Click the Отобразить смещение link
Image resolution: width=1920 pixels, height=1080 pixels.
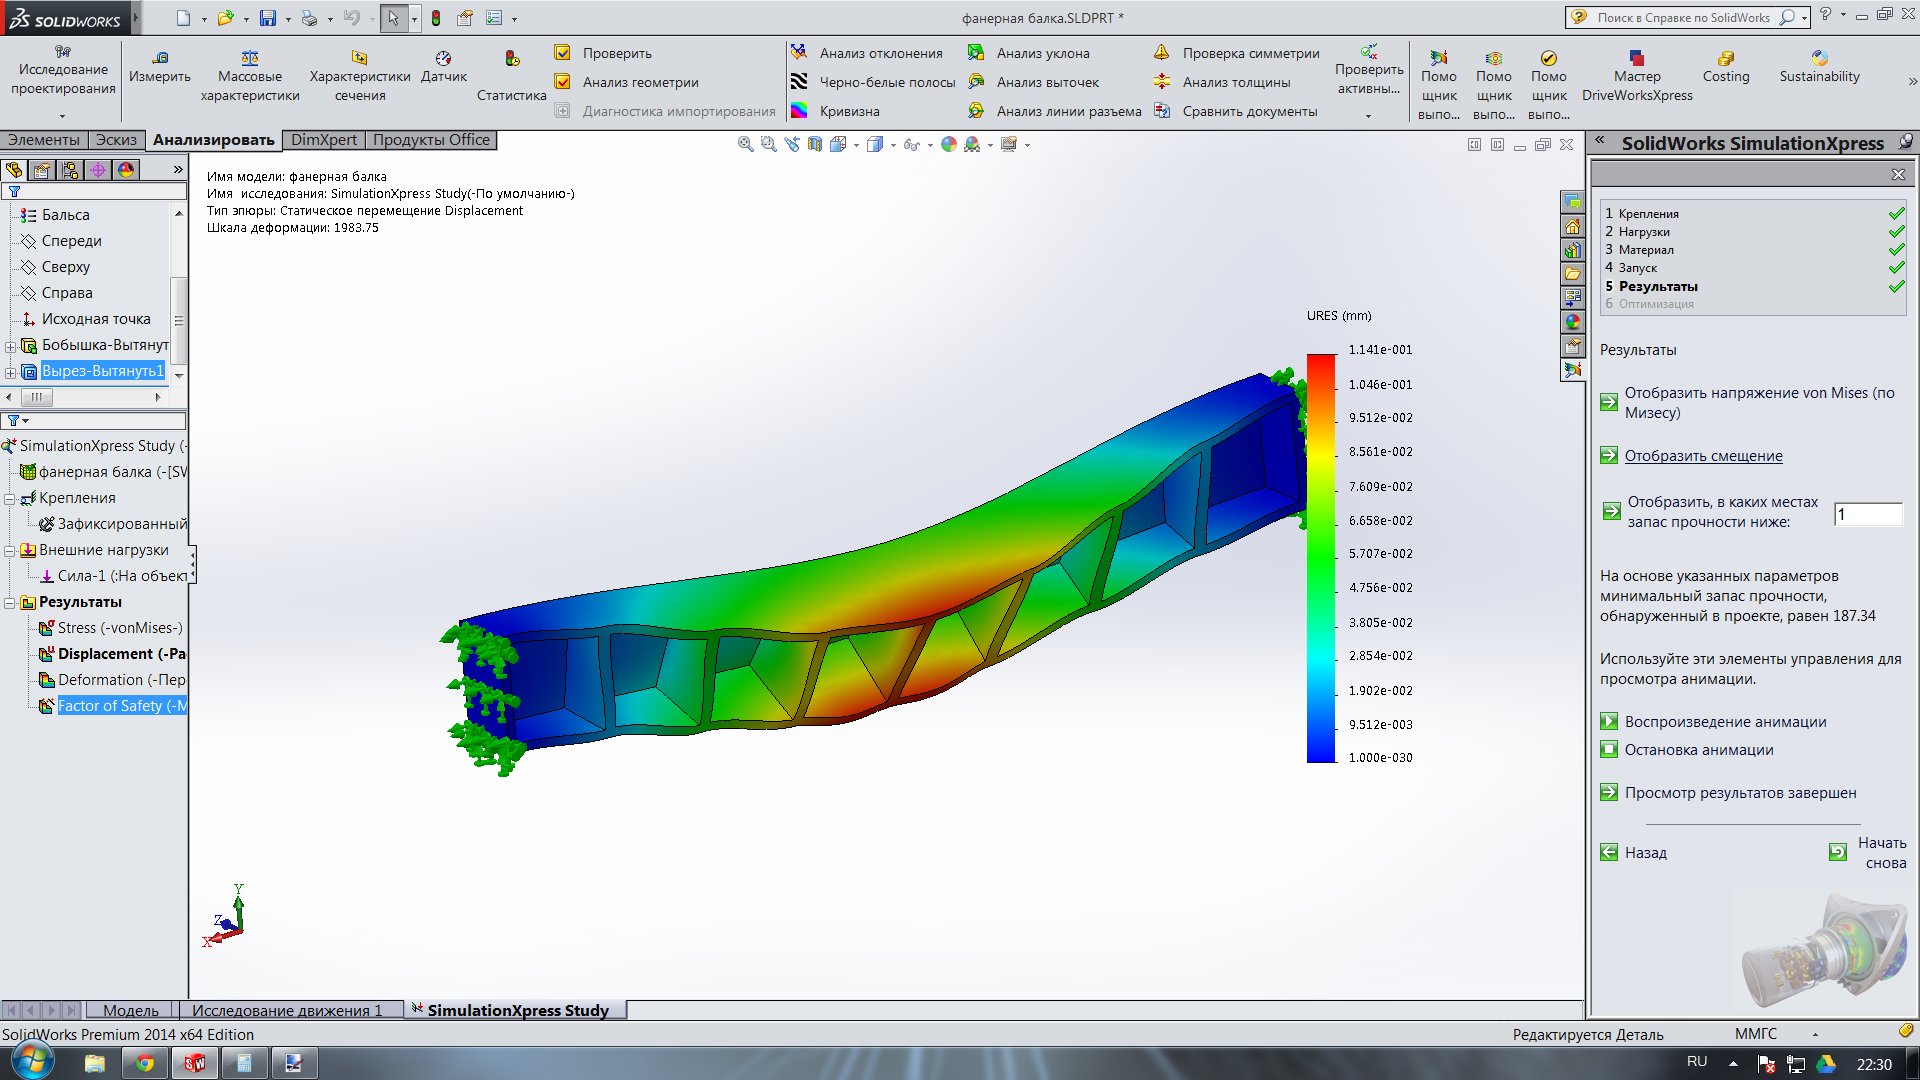[1703, 456]
